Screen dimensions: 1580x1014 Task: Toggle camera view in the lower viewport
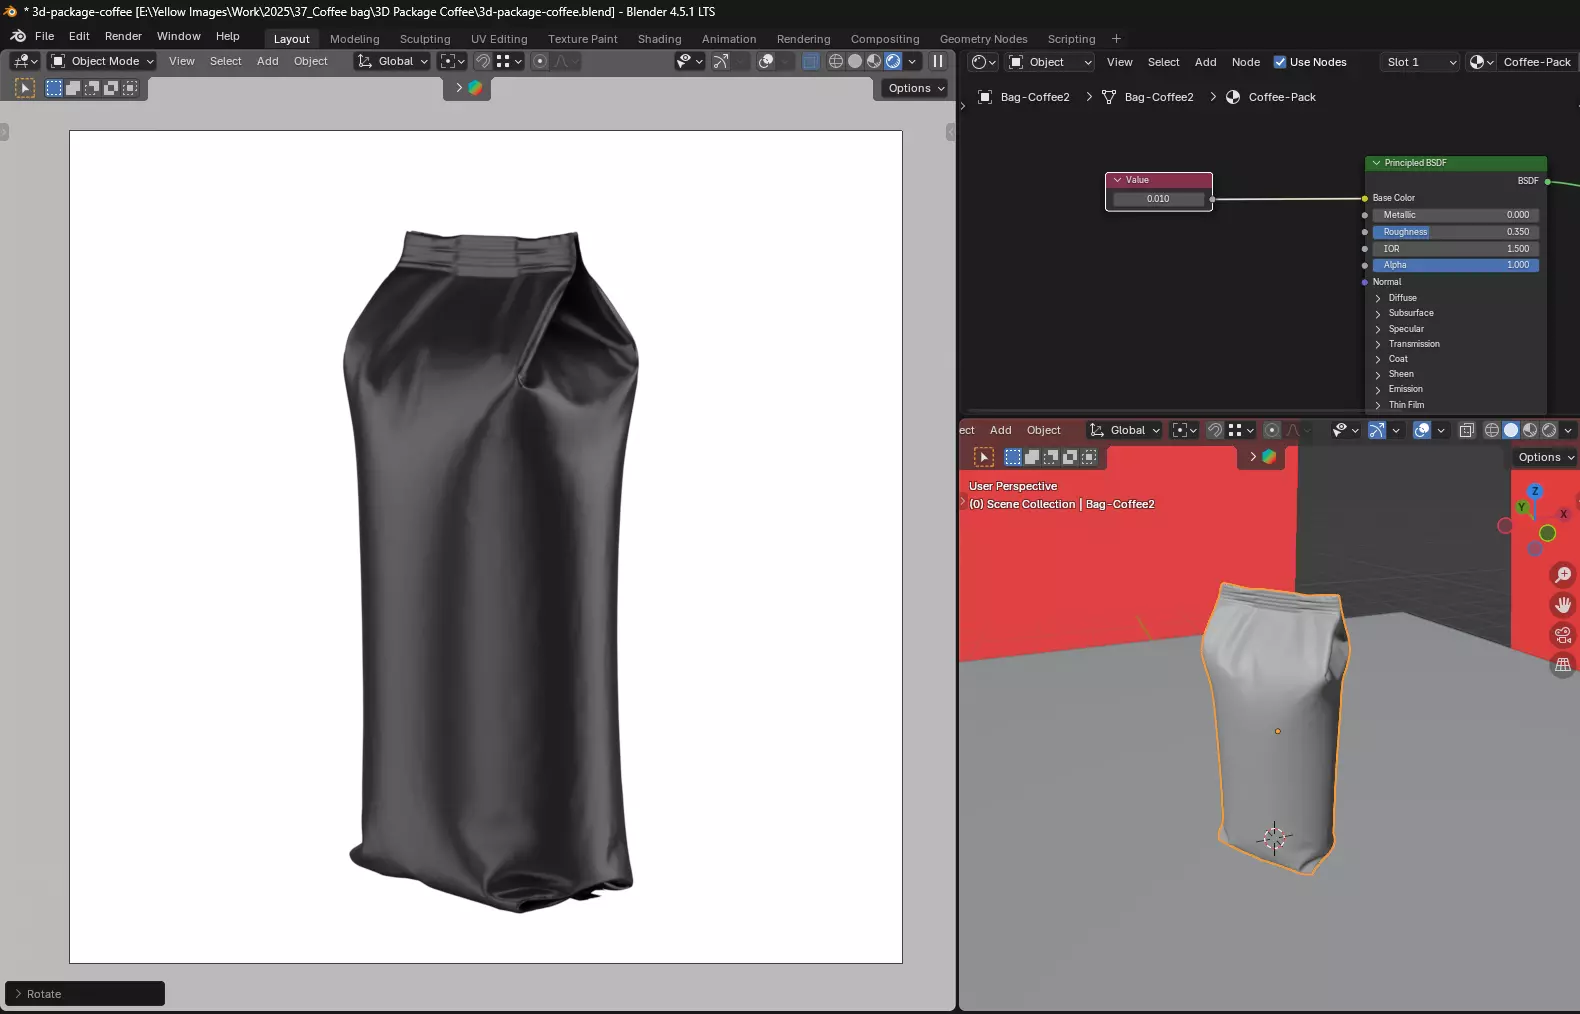pyautogui.click(x=1563, y=635)
